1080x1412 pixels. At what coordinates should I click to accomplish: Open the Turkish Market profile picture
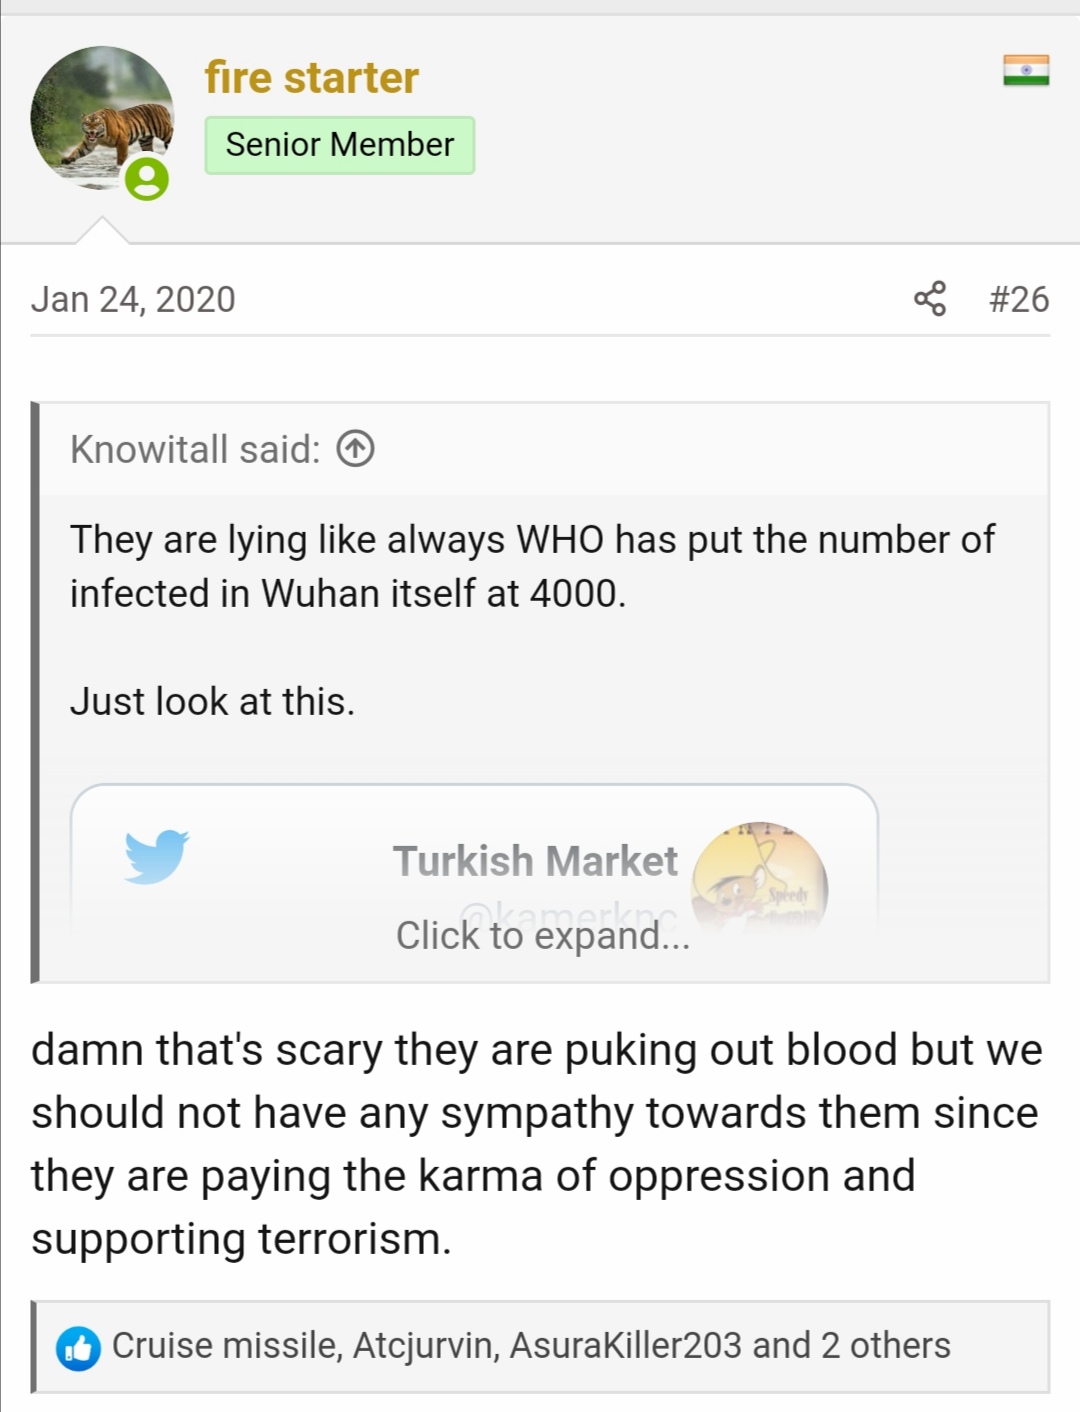point(760,878)
